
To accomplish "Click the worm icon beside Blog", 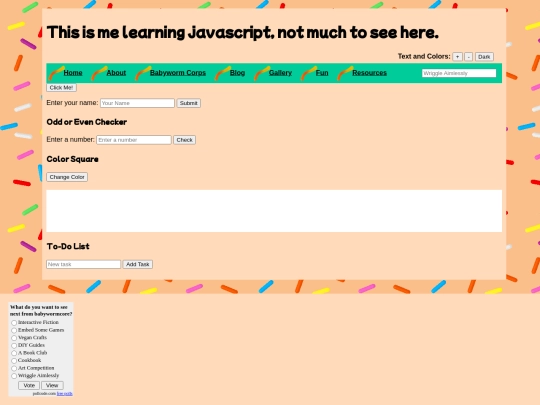I will coord(222,73).
